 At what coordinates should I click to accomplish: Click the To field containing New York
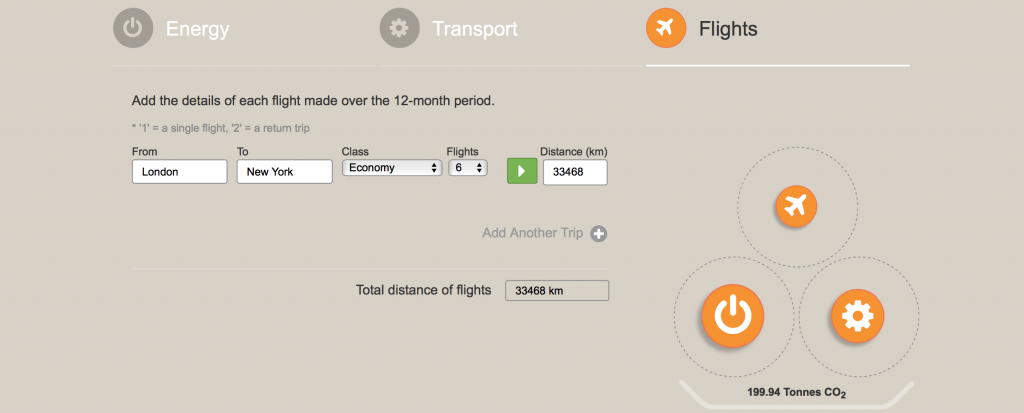tap(284, 172)
